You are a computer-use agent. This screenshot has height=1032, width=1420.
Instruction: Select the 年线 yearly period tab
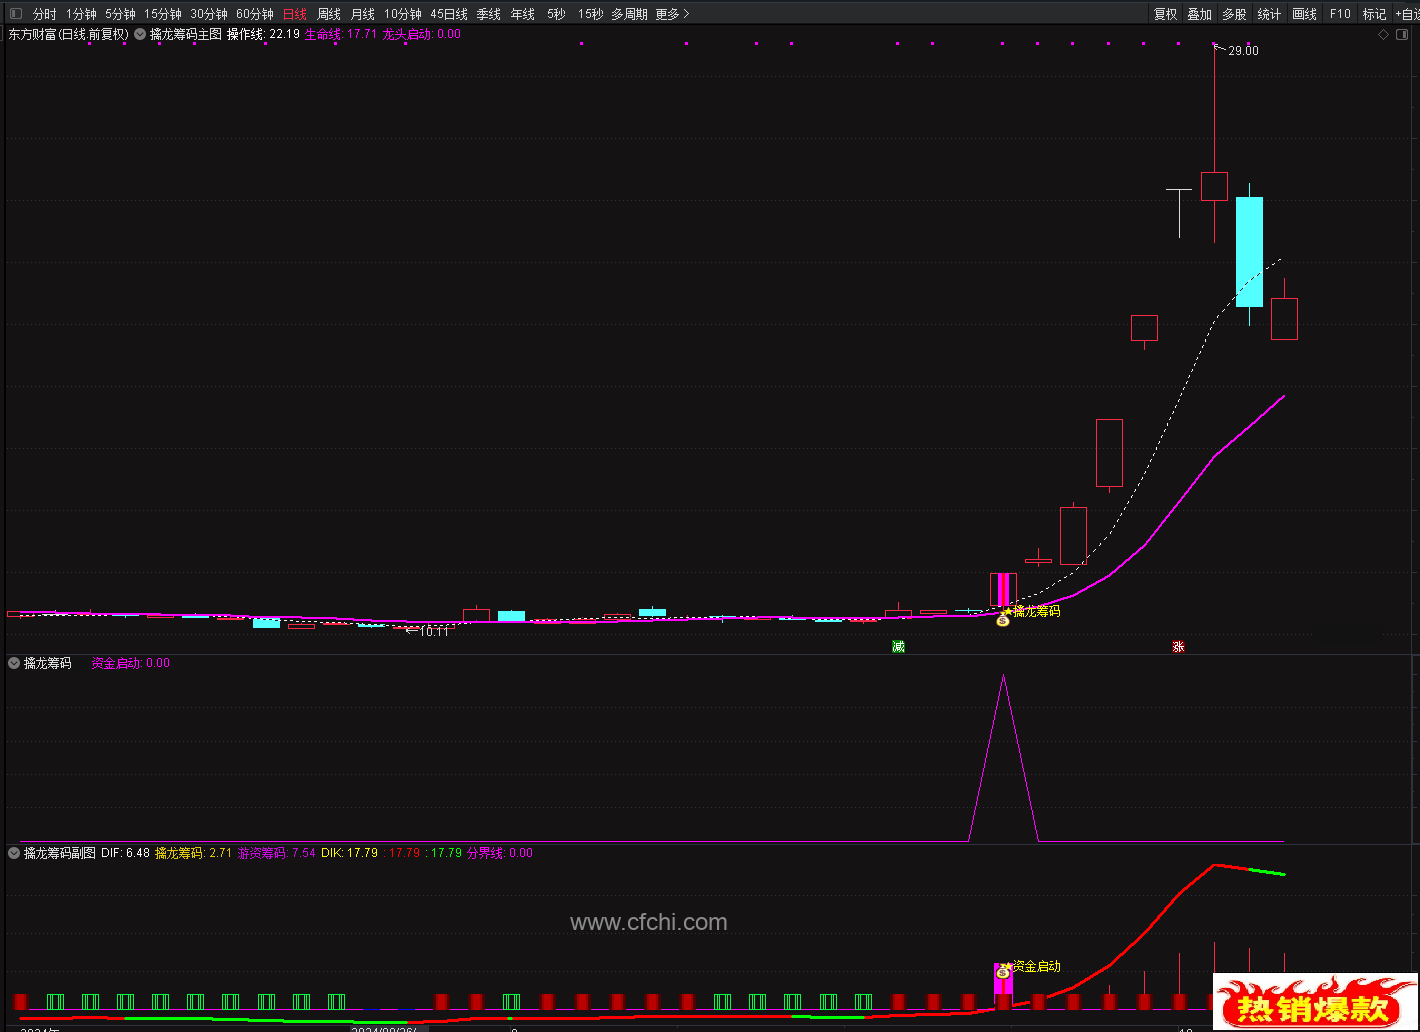coord(523,14)
